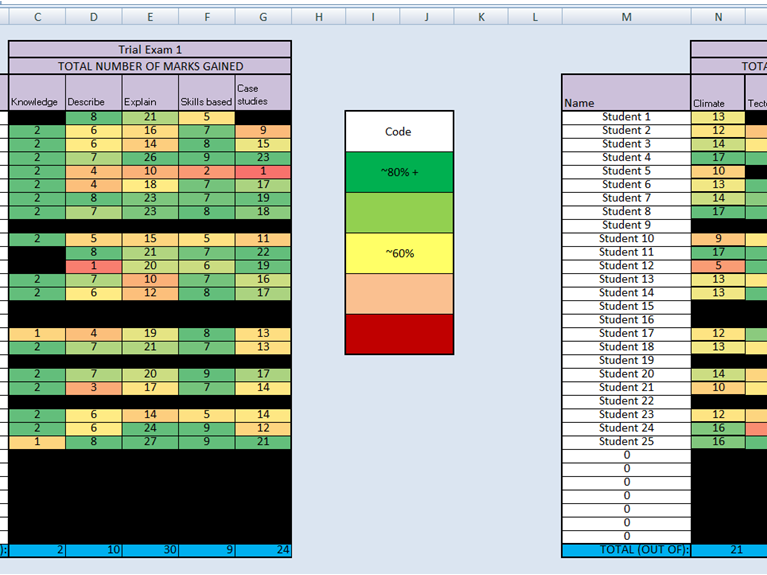Select column D header
767x575 pixels.
(93, 17)
